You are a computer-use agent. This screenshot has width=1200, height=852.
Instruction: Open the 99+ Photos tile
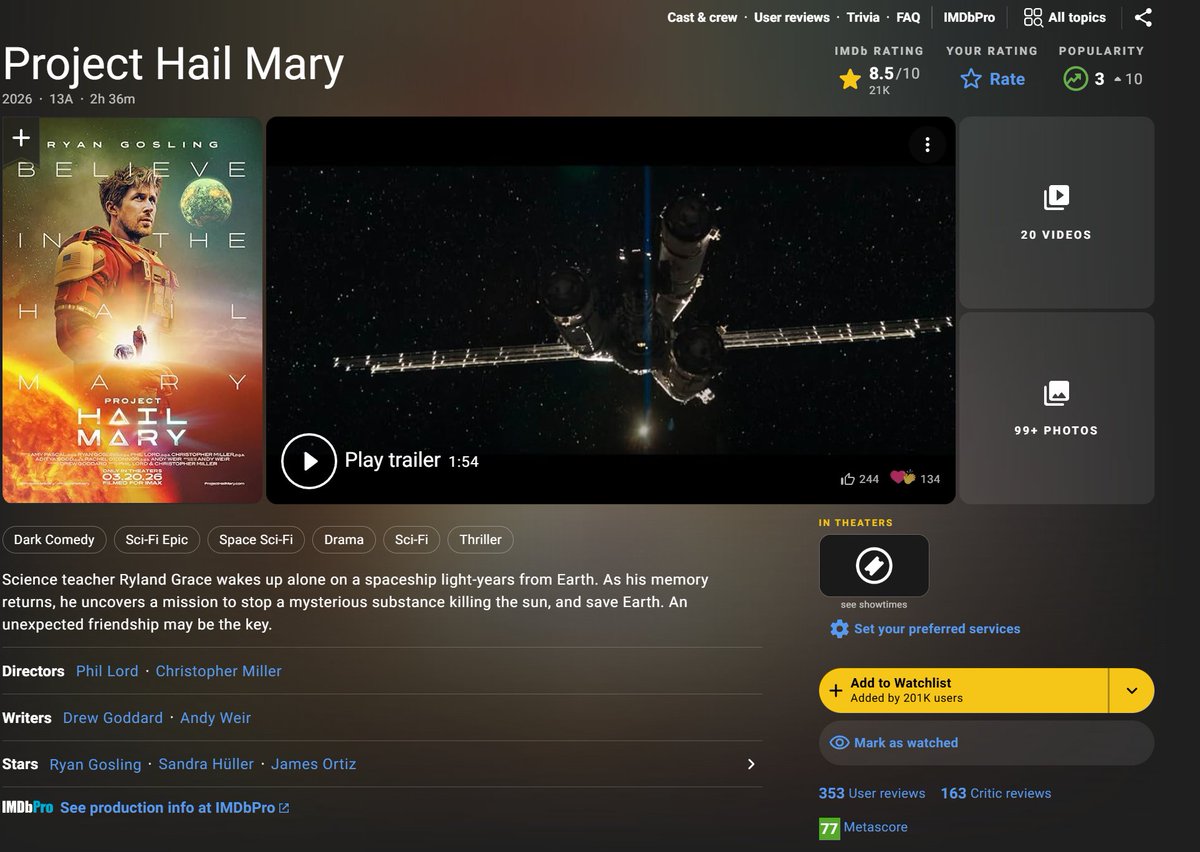pyautogui.click(x=1056, y=408)
